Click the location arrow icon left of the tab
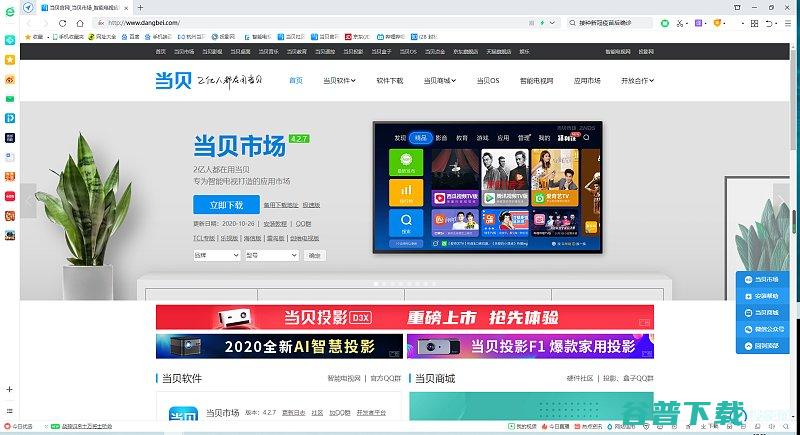The height and width of the screenshot is (435, 800). pos(28,8)
